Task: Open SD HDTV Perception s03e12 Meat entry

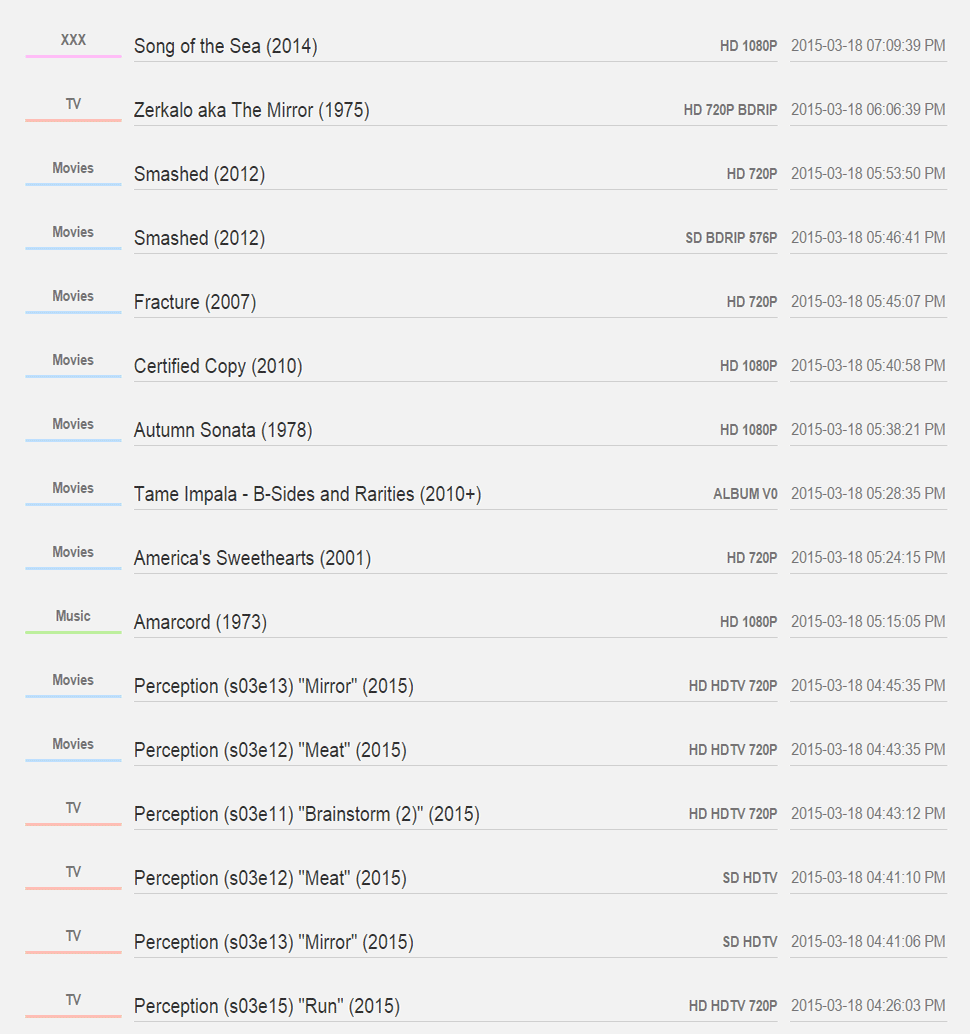Action: 270,878
